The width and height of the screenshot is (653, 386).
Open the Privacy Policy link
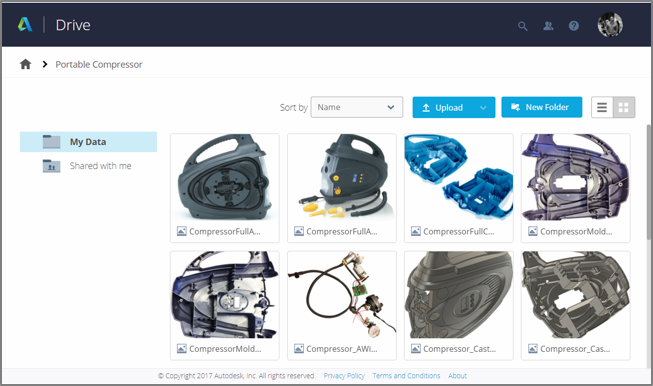coord(344,376)
